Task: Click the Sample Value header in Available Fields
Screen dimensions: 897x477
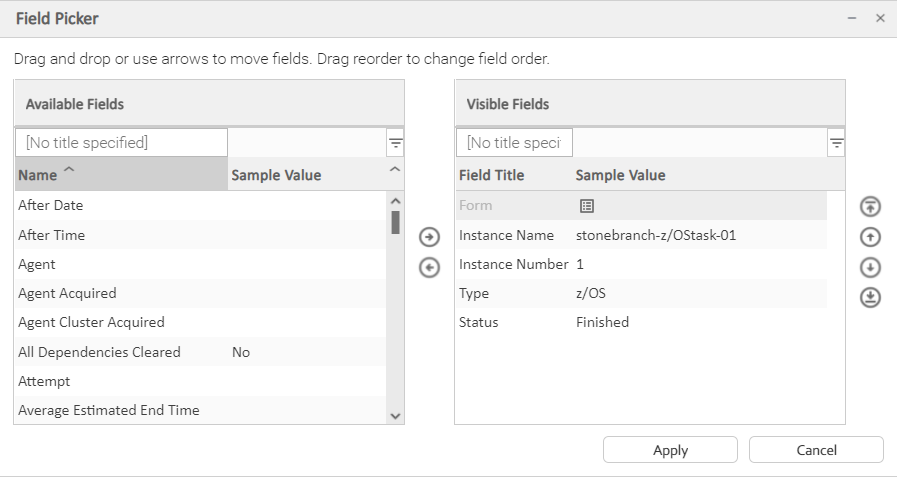Action: [276, 175]
